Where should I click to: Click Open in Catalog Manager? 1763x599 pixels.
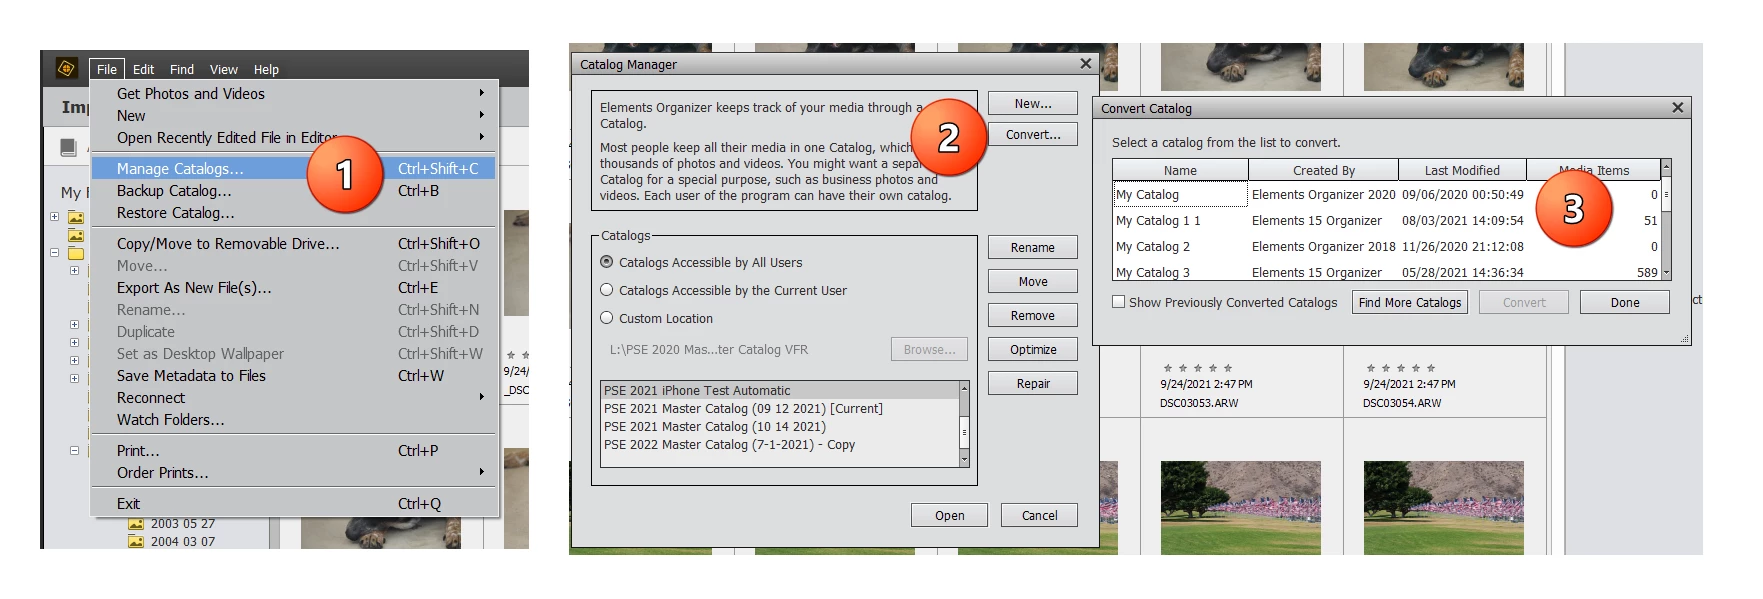tap(950, 515)
